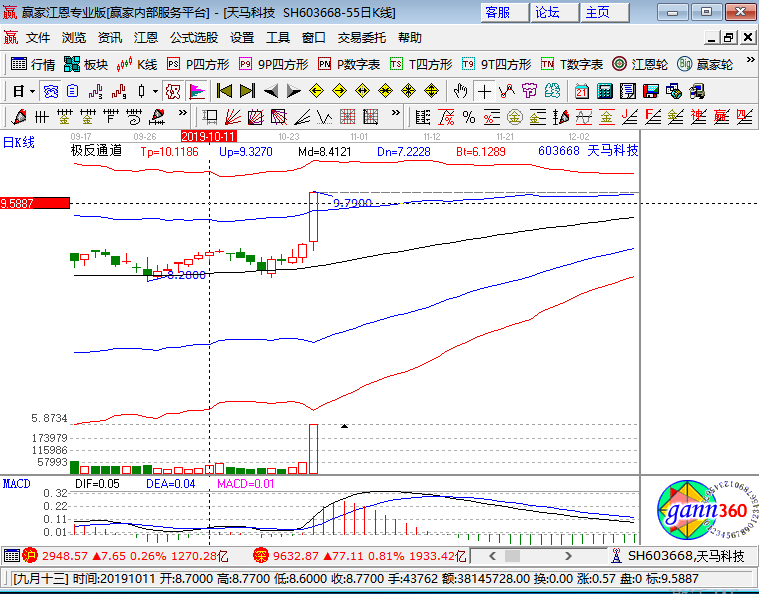Open the 浏览 menu
Viewport: 759px width, 594px height.
(74, 38)
